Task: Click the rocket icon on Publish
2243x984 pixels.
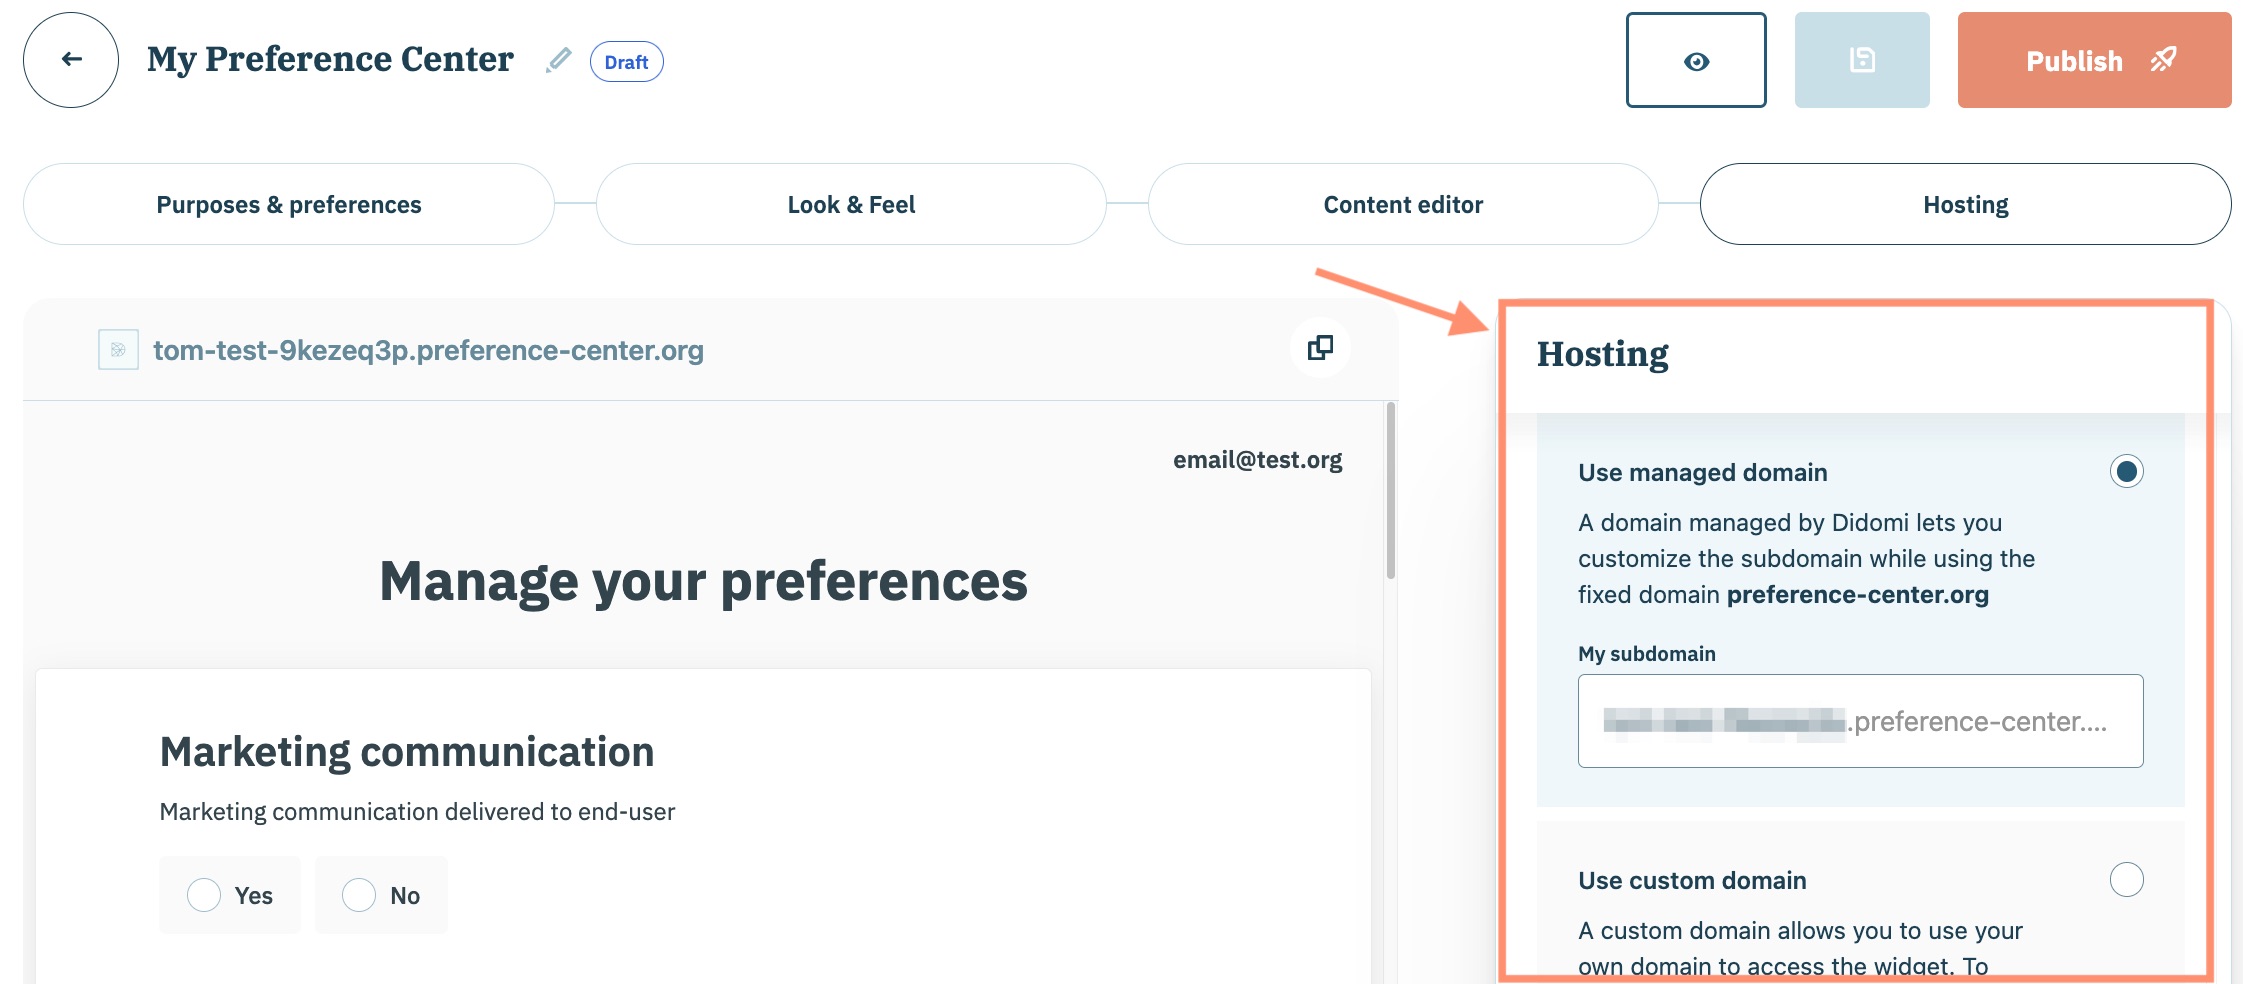Action: (x=2163, y=60)
